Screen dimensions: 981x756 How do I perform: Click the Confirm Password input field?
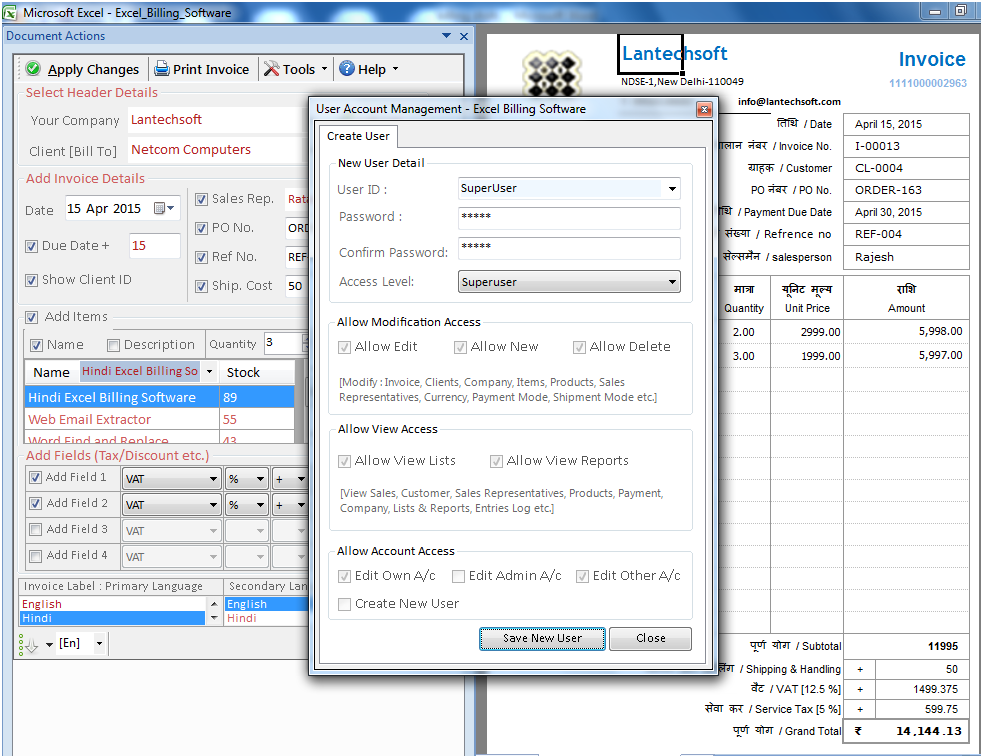(x=569, y=248)
